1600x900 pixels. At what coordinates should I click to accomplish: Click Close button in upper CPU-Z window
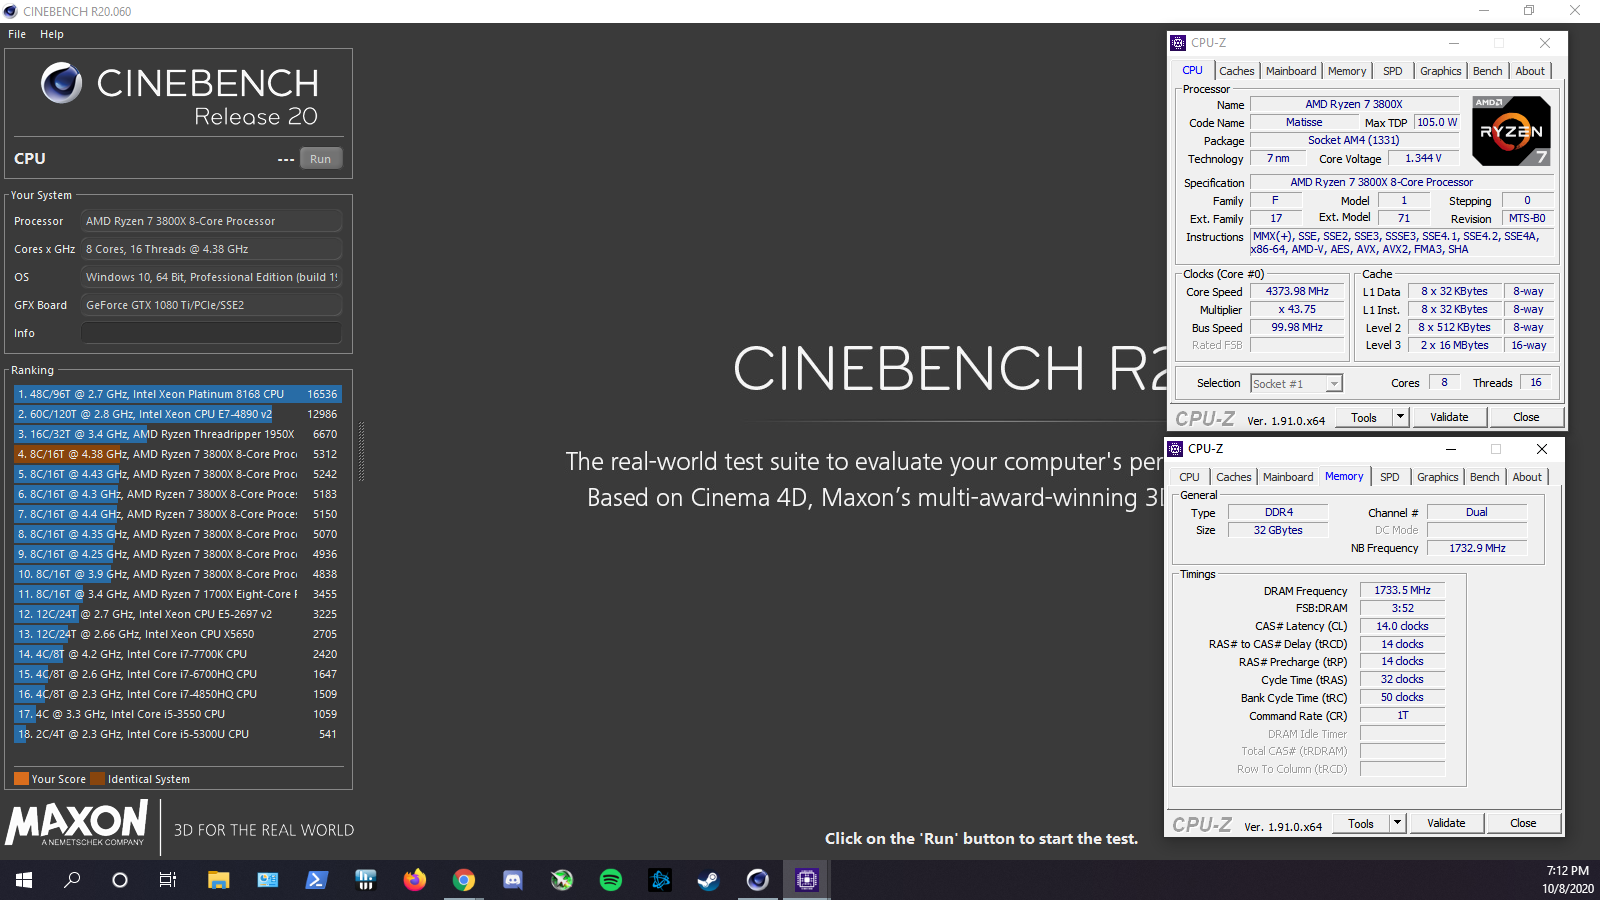click(1526, 417)
